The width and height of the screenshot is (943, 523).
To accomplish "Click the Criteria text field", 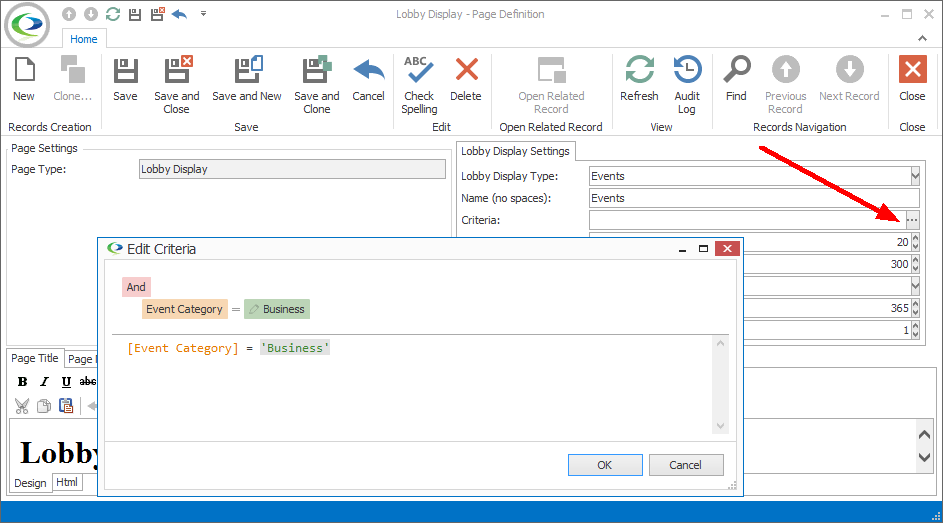I will pyautogui.click(x=746, y=220).
